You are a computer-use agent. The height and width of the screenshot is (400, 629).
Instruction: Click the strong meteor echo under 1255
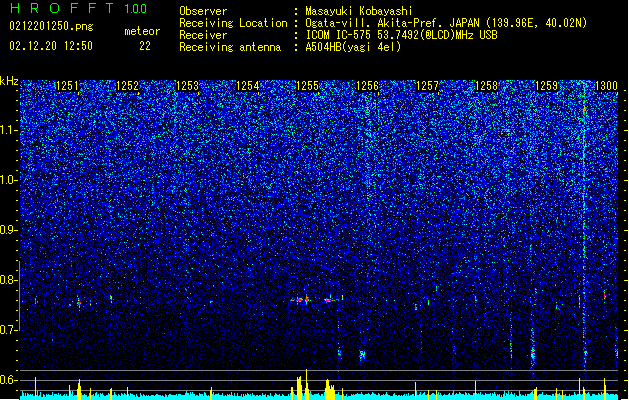pyautogui.click(x=301, y=300)
